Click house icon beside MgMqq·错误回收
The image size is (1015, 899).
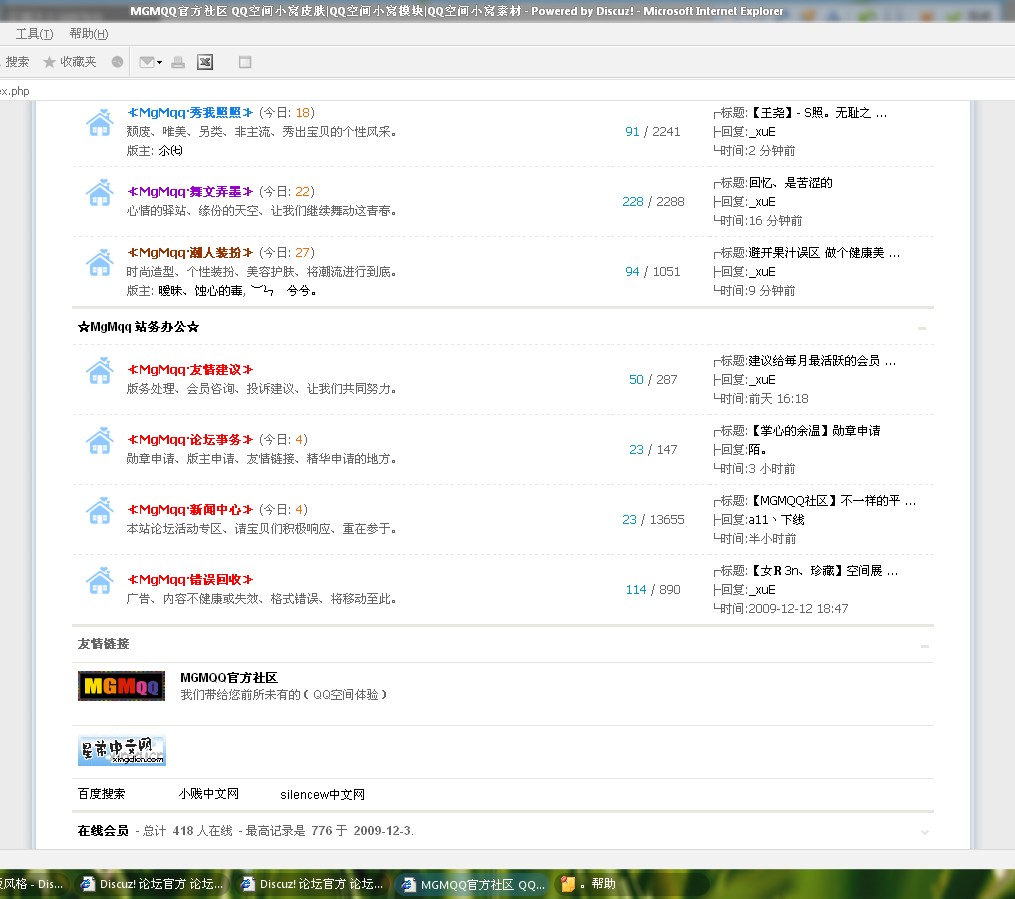pos(100,581)
